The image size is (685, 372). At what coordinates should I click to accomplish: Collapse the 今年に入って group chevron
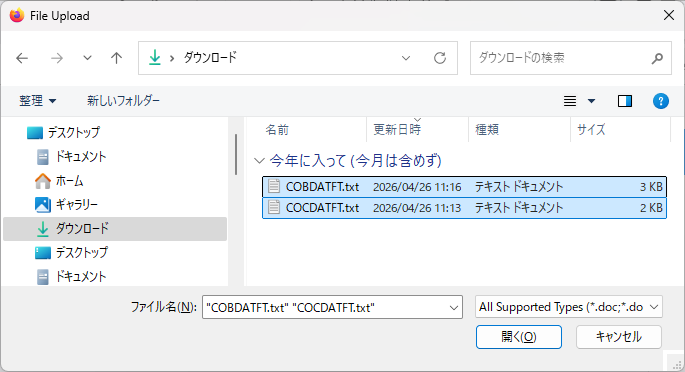259,161
